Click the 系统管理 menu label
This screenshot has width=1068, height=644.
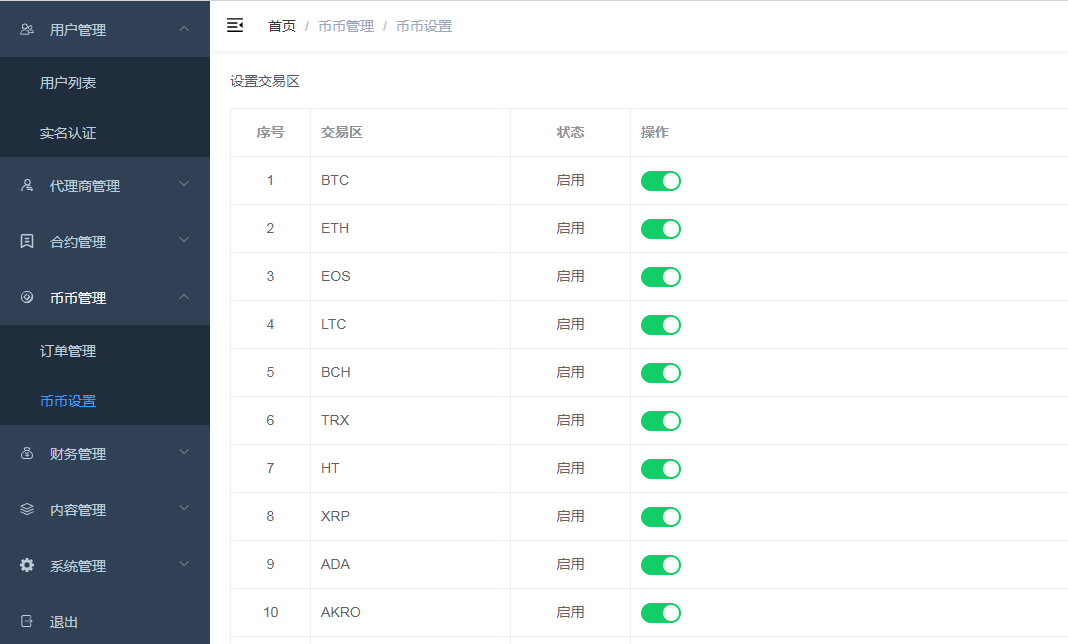click(78, 566)
